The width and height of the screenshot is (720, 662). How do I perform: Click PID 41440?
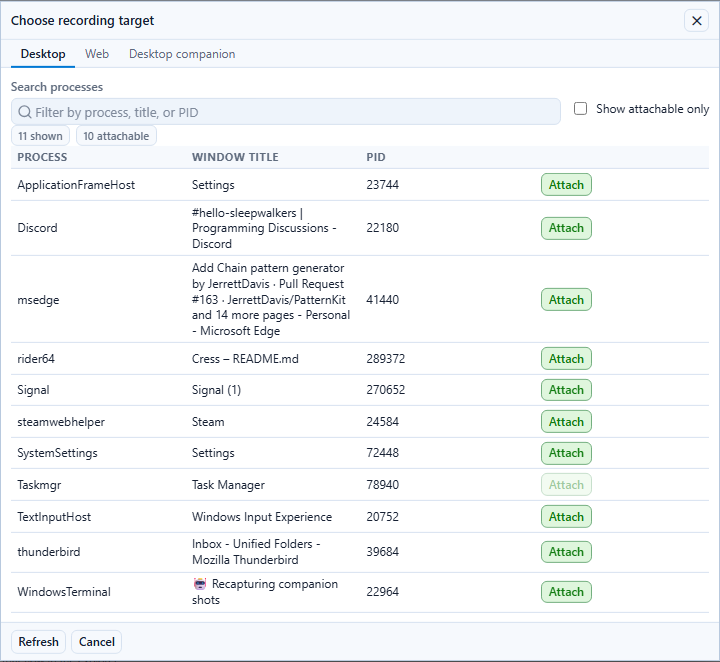coord(382,300)
